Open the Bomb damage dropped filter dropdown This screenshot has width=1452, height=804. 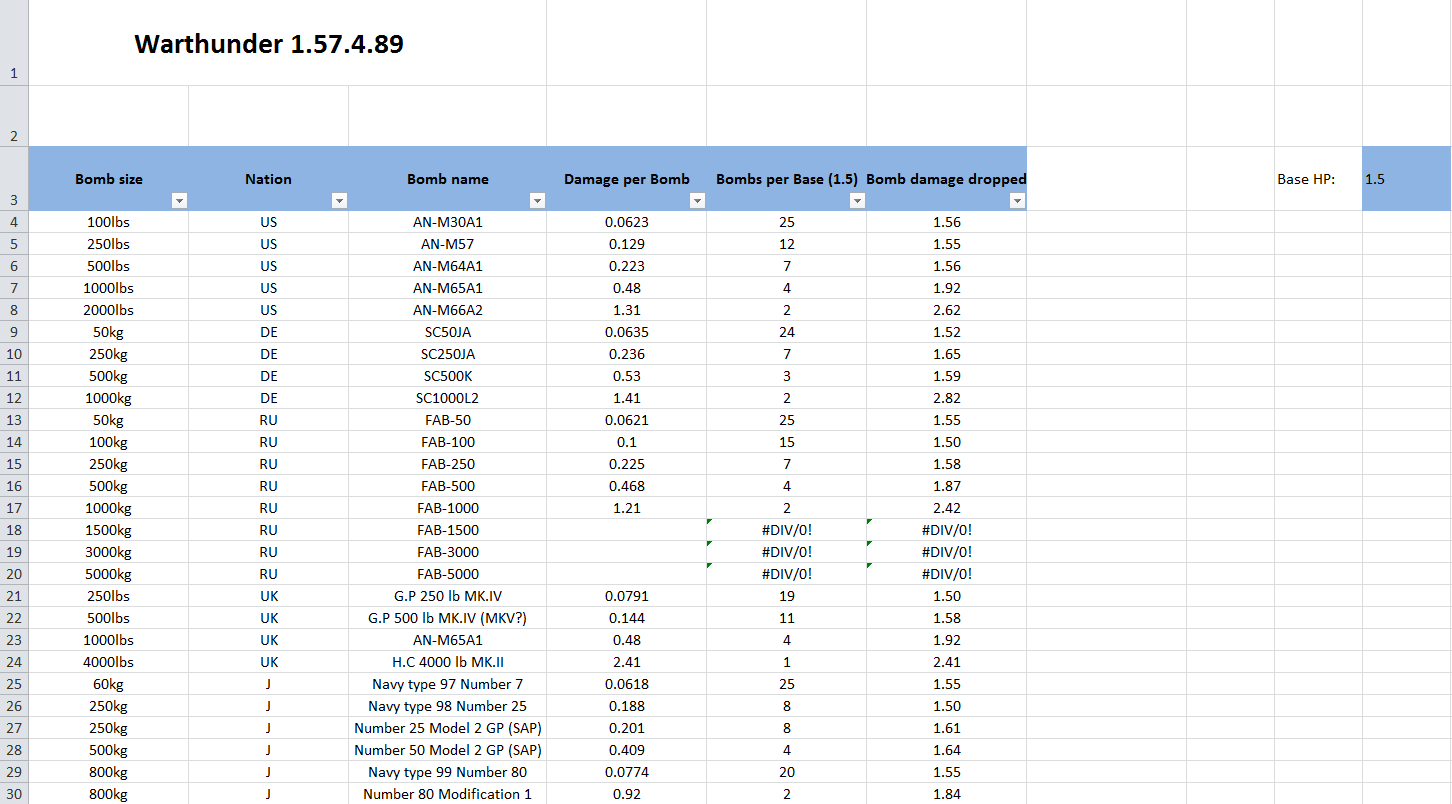tap(1017, 201)
